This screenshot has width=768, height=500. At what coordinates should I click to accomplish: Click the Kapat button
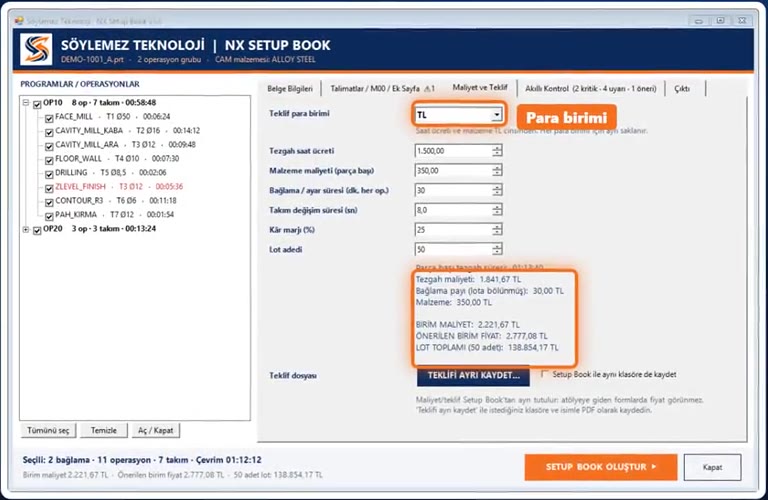tap(712, 467)
